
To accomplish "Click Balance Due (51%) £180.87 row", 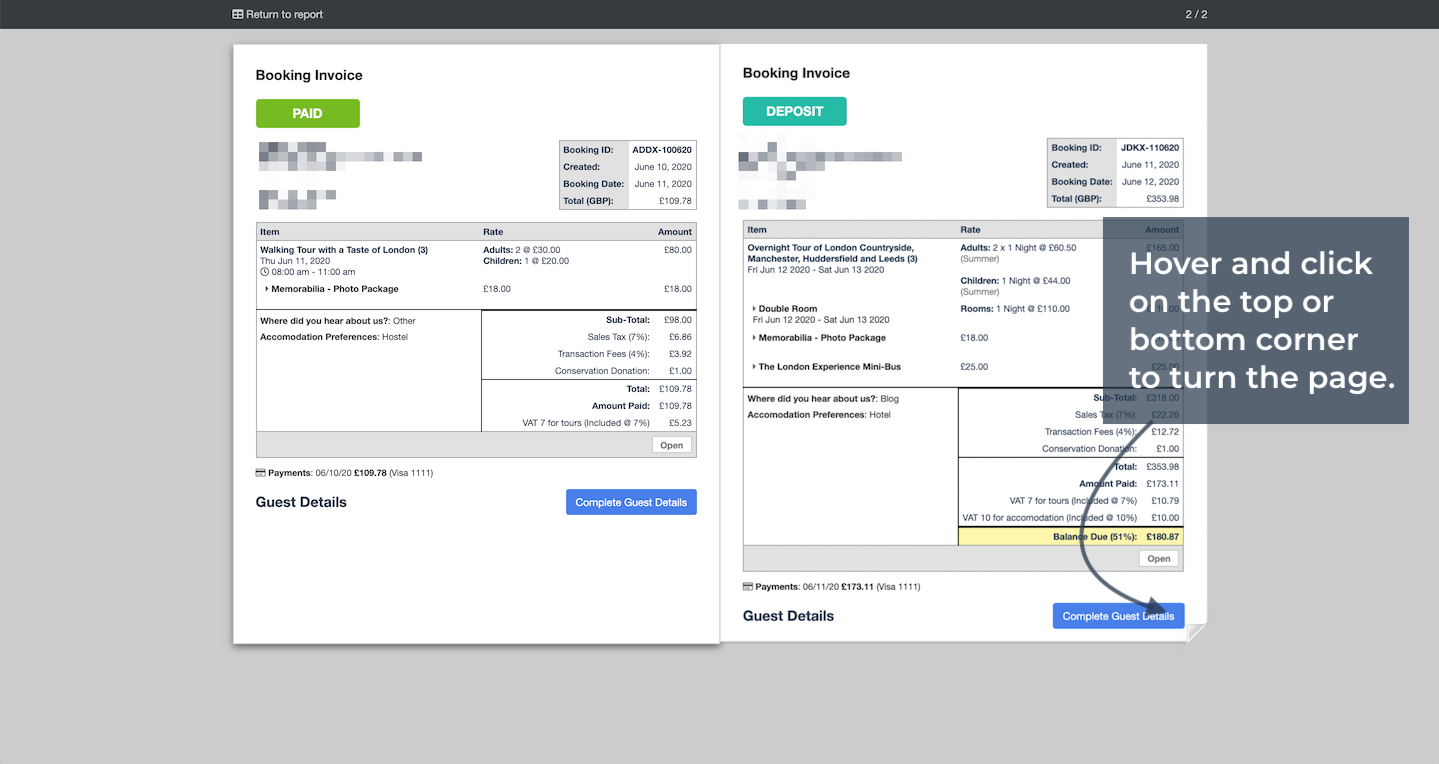I will [x=1071, y=537].
